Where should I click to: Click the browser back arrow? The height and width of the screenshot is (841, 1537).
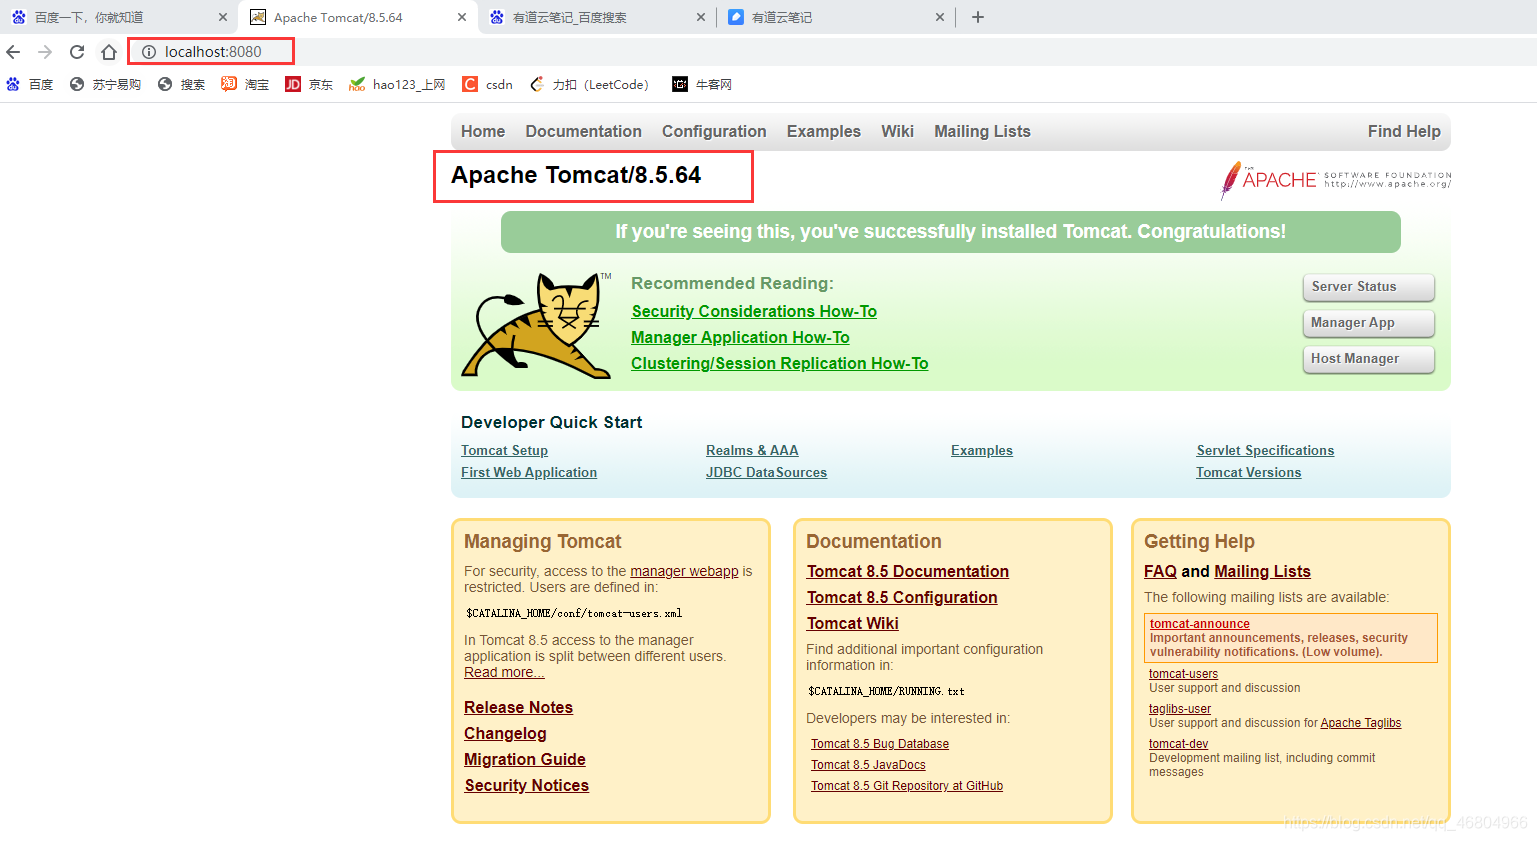pyautogui.click(x=13, y=52)
